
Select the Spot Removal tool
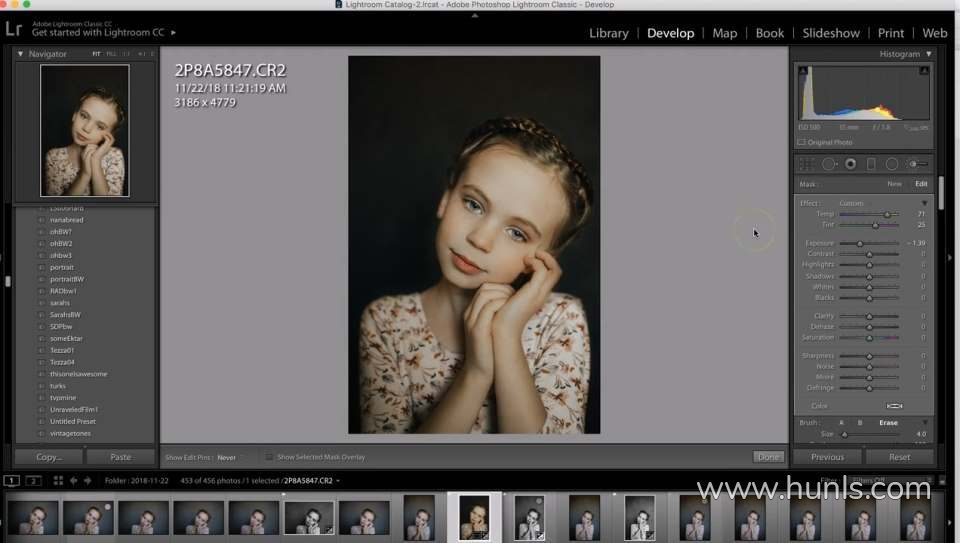829,164
